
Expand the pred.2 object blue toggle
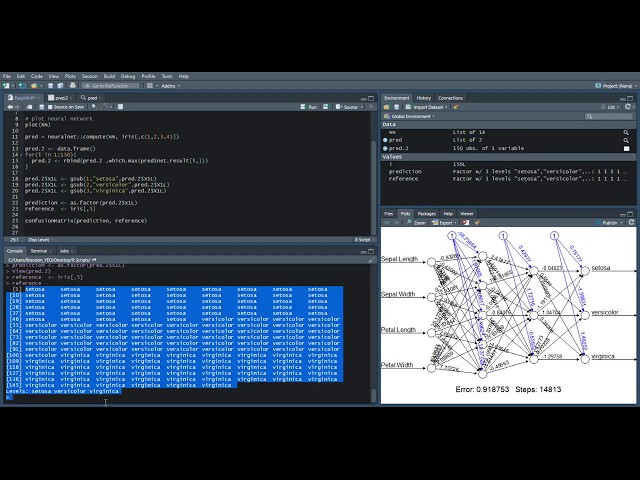coord(385,148)
